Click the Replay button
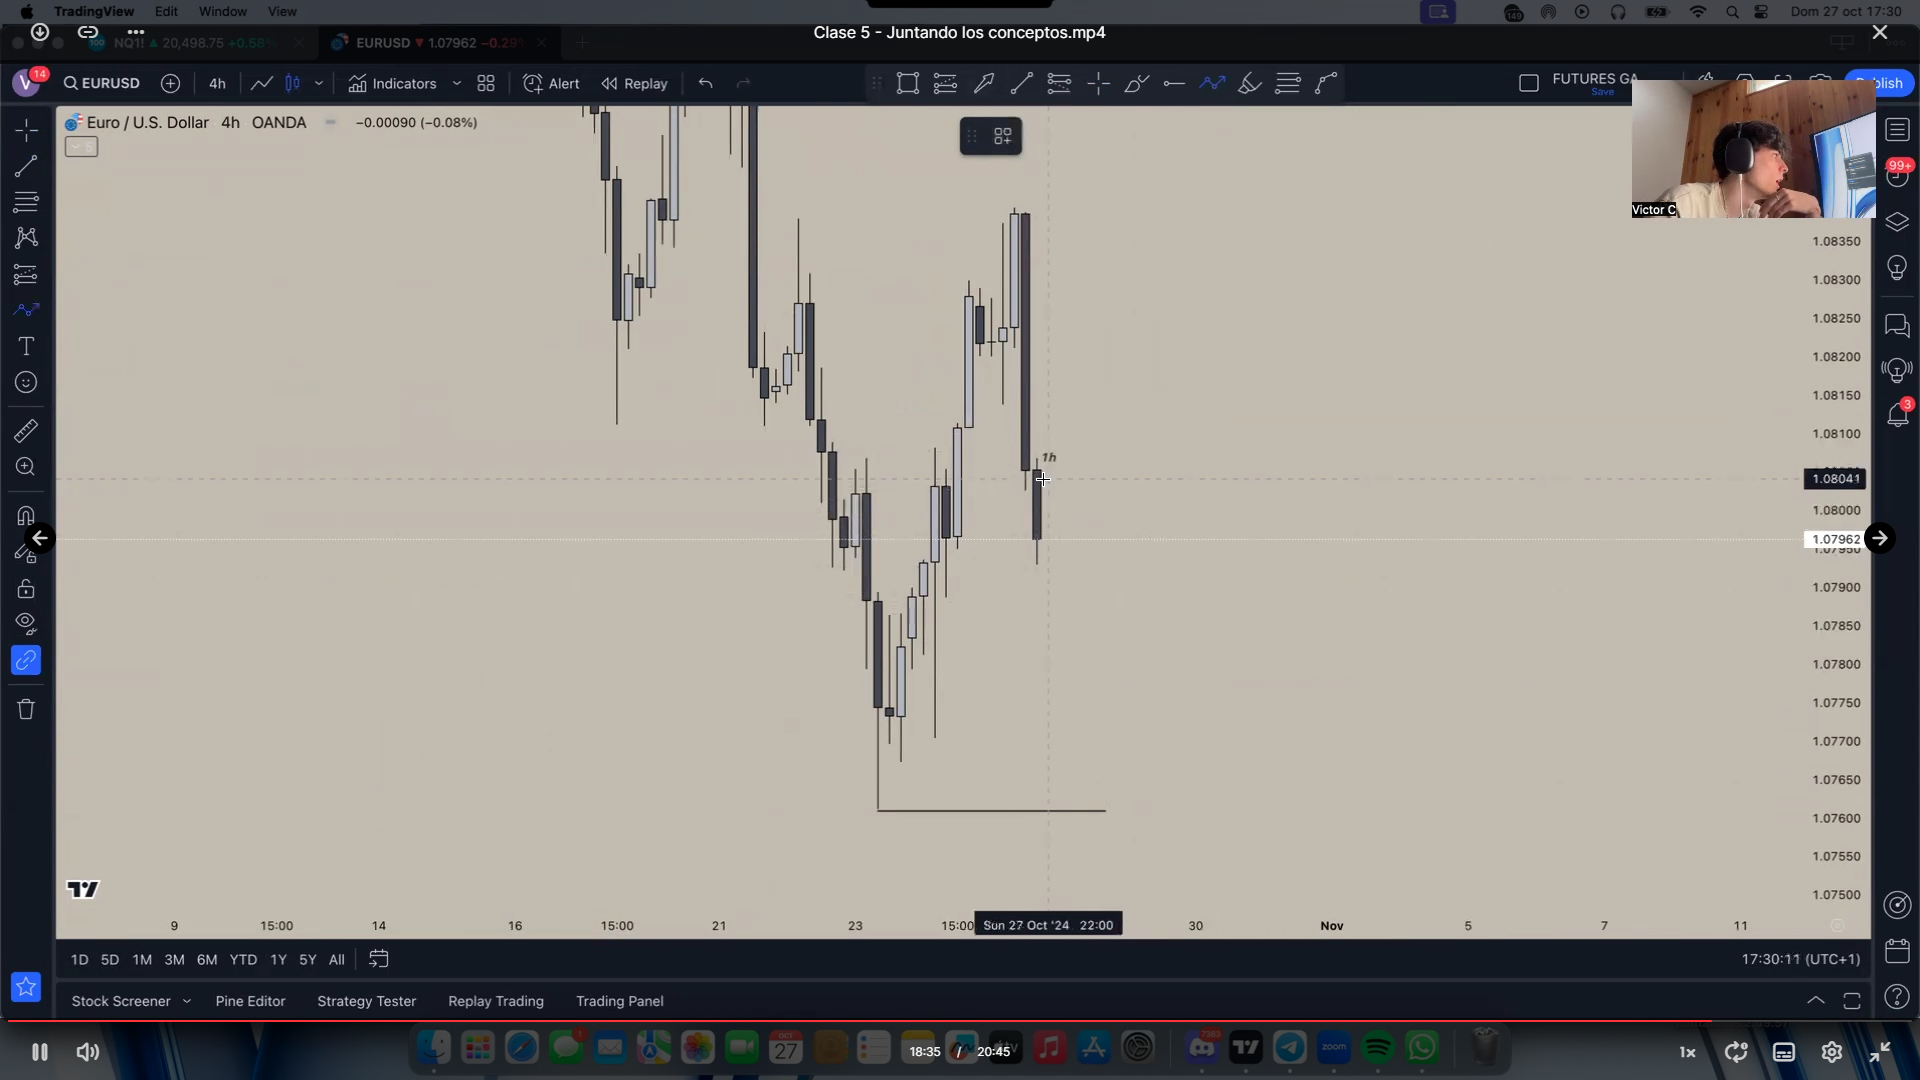Screen dimensions: 1920x1080 tap(634, 83)
